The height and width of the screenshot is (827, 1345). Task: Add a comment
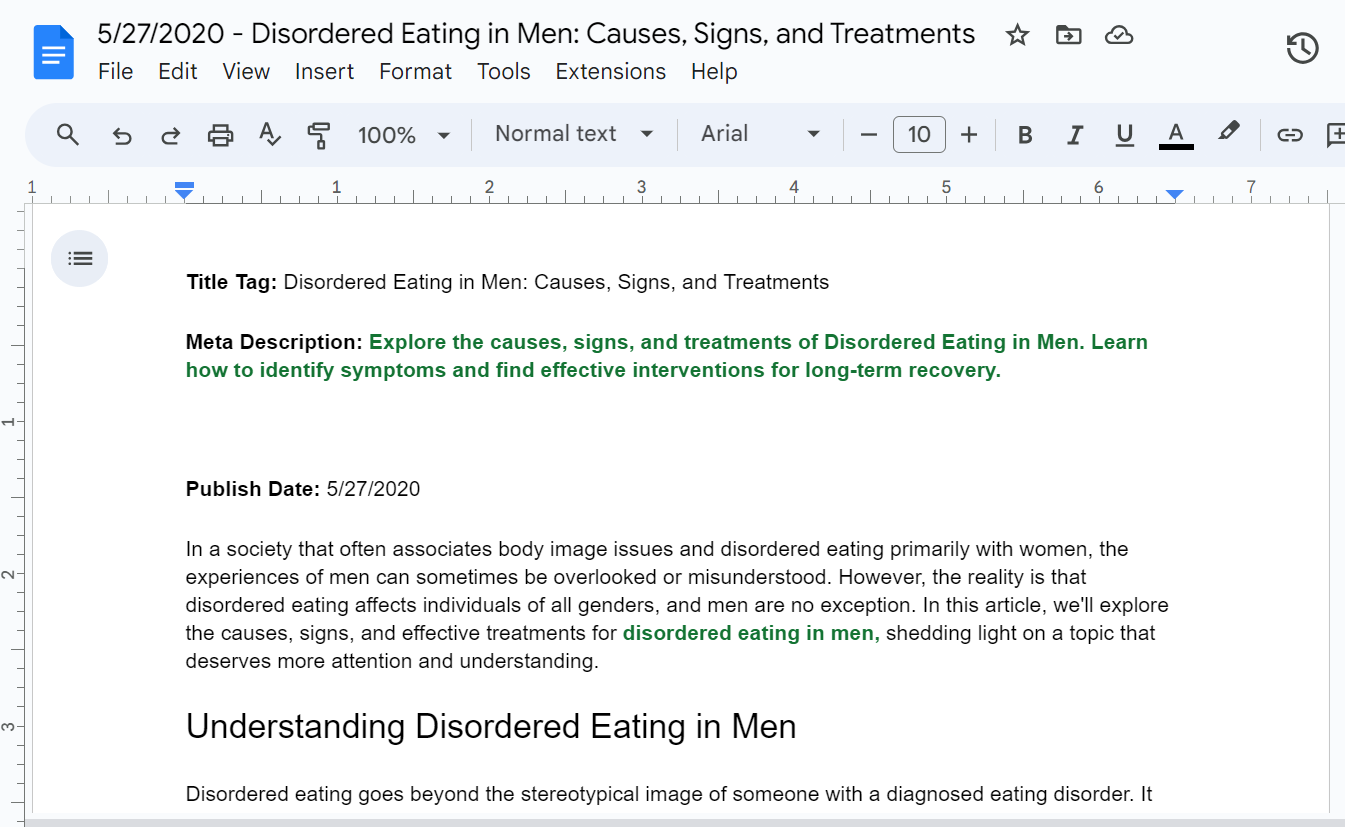tap(1335, 135)
